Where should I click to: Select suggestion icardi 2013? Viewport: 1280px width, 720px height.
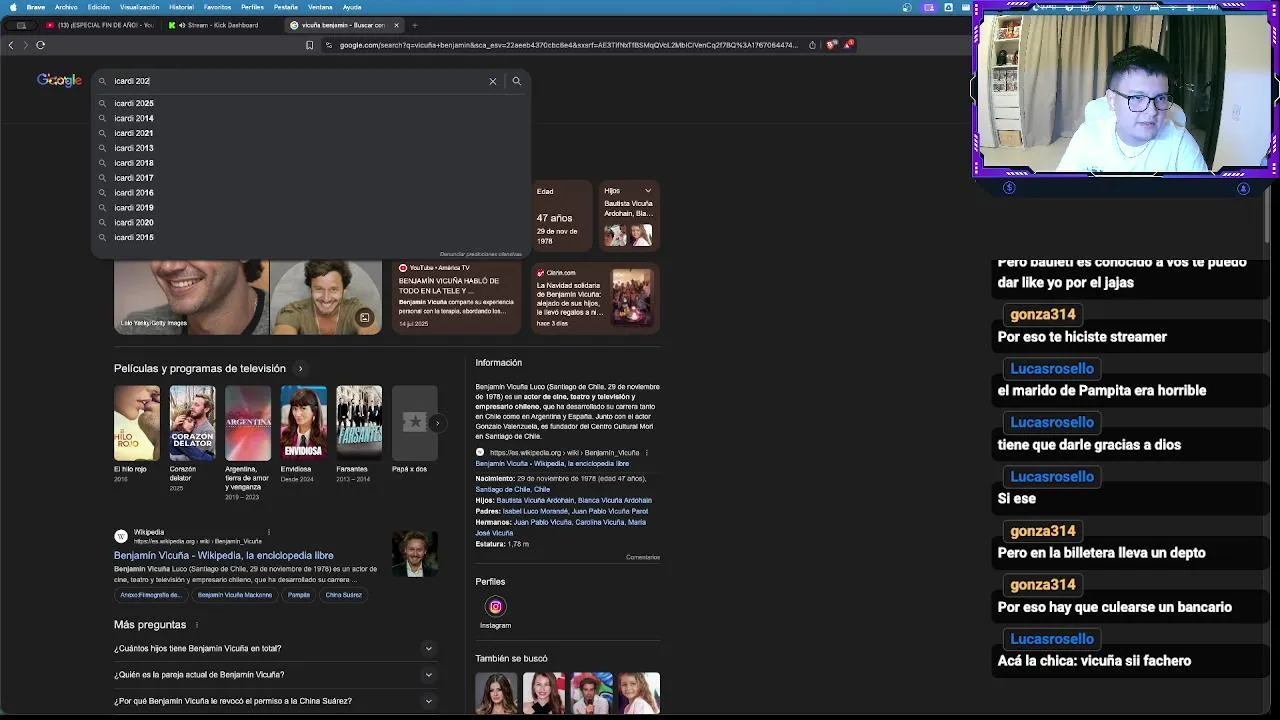[x=310, y=148]
